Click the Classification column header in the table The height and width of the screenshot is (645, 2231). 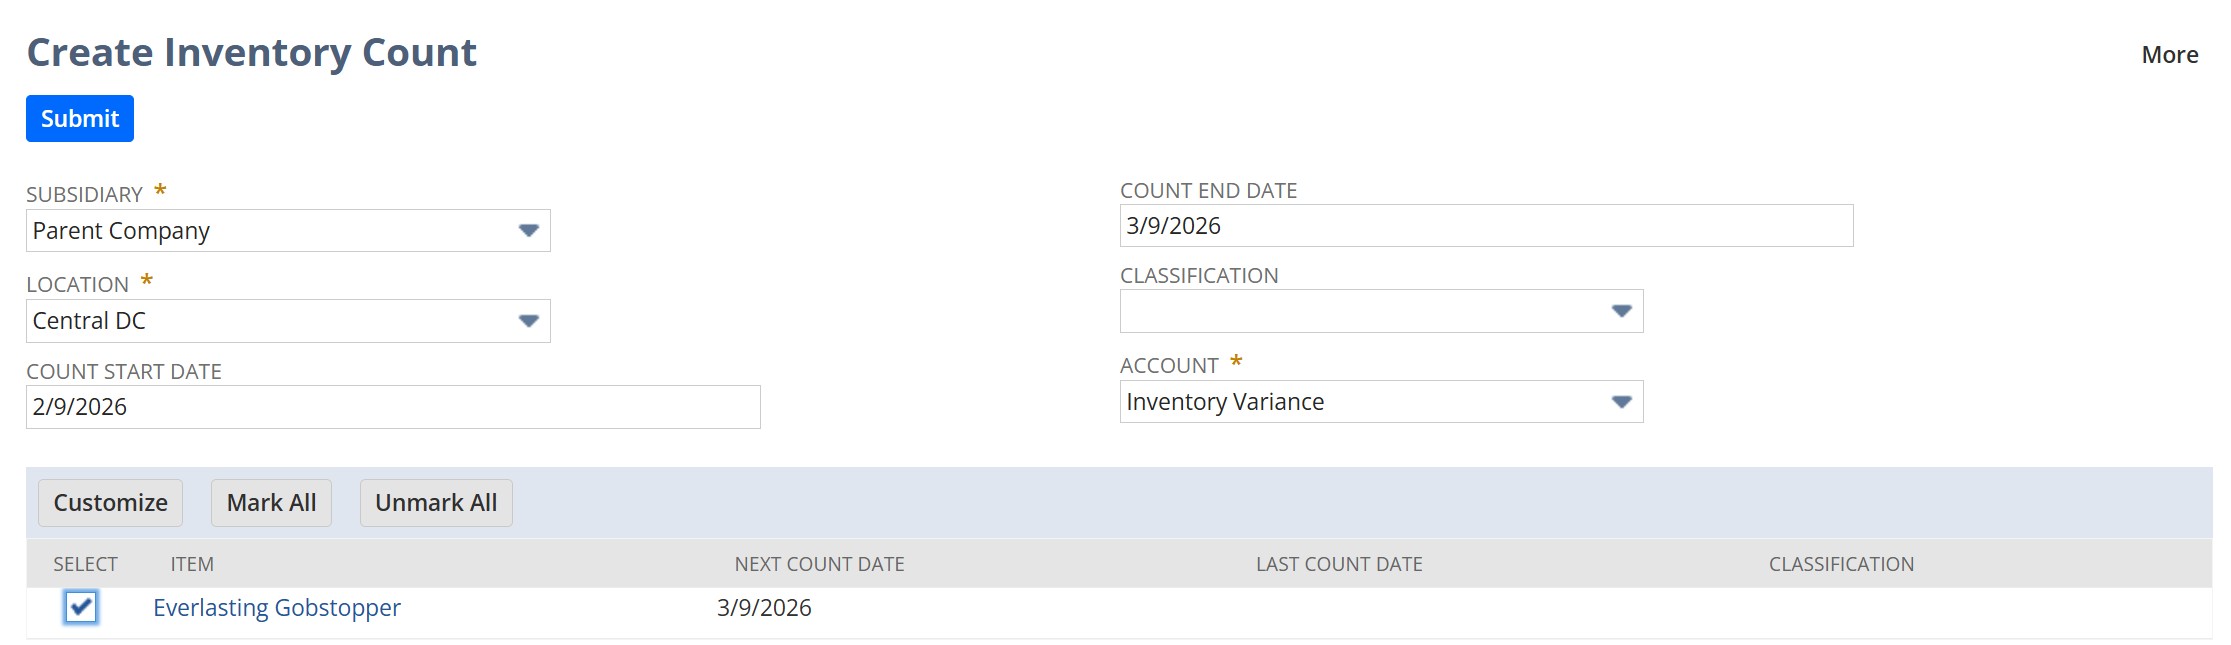point(1841,564)
